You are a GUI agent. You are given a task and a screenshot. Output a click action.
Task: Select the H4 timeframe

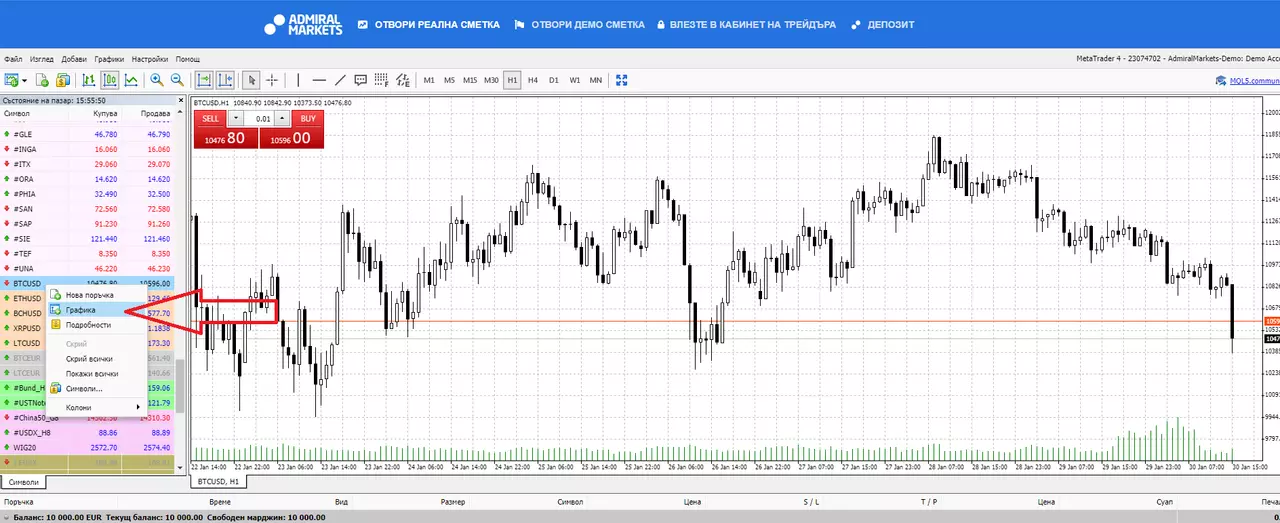(533, 80)
